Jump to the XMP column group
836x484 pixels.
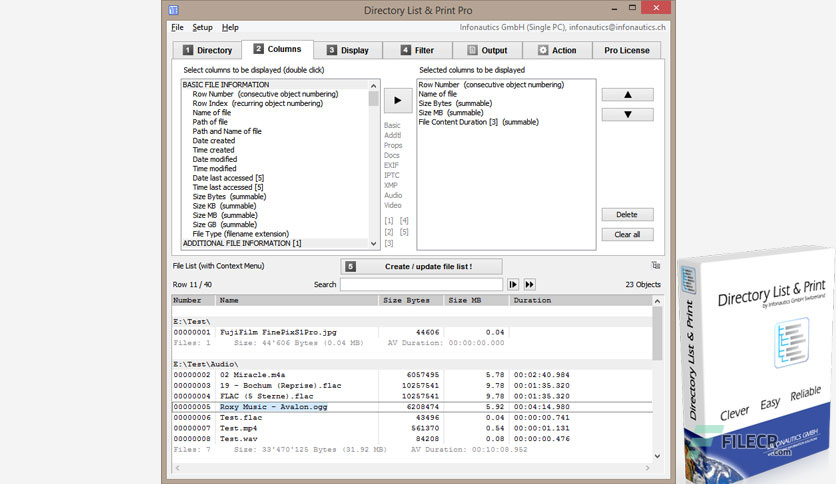[x=391, y=185]
